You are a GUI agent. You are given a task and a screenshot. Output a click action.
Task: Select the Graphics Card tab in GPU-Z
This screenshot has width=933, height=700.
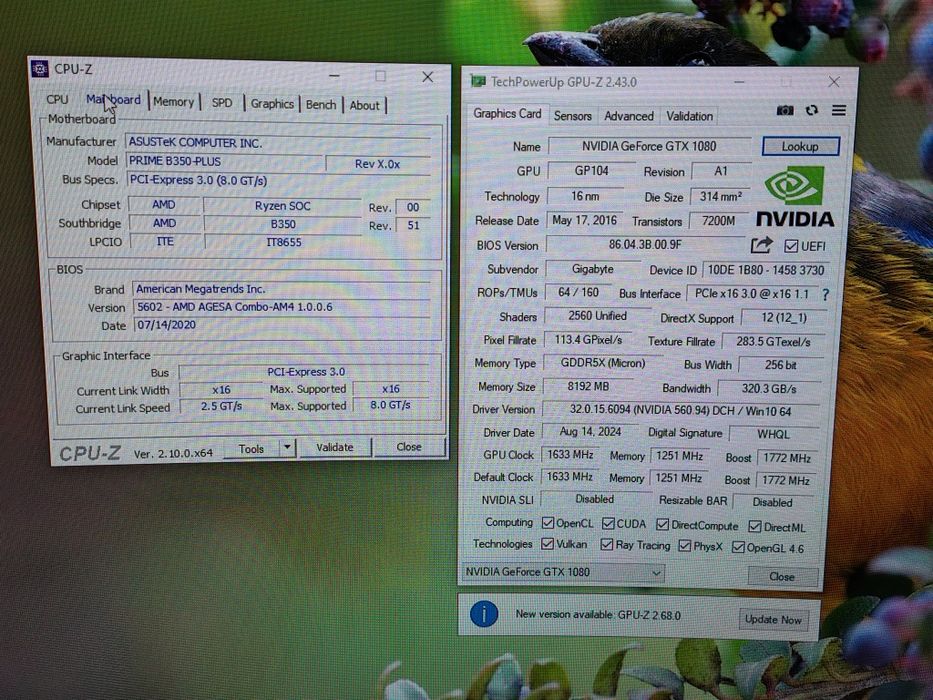(507, 114)
